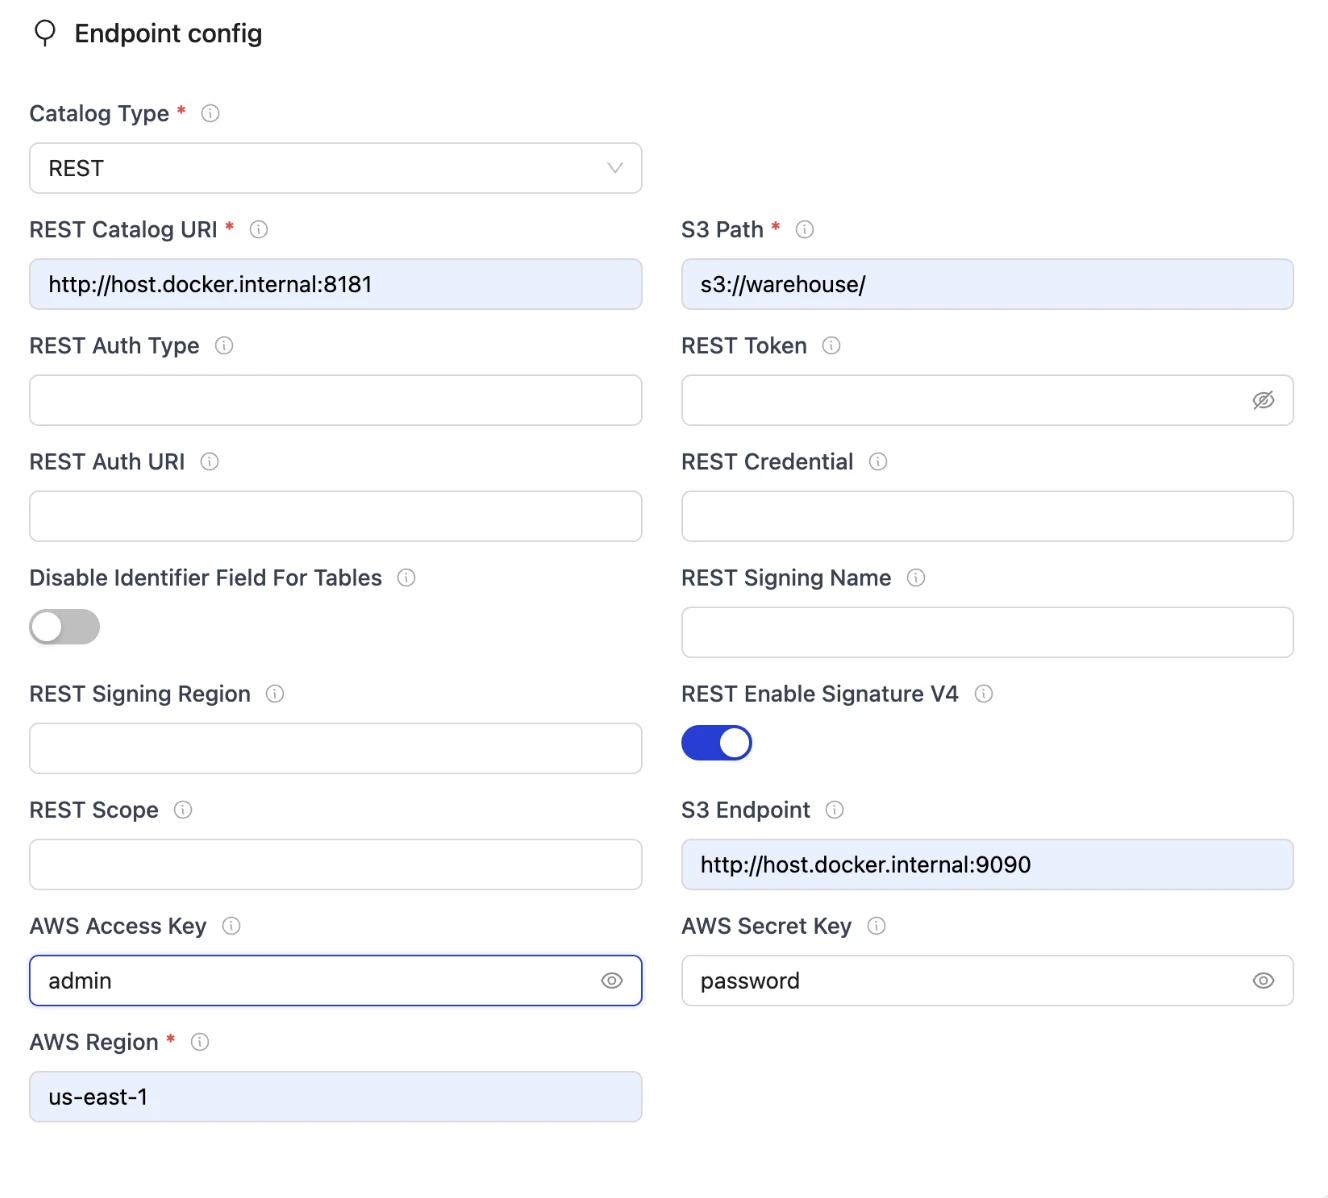Toggle visibility of the REST Token value
Screen dimensions: 1328x1198
tap(1263, 400)
